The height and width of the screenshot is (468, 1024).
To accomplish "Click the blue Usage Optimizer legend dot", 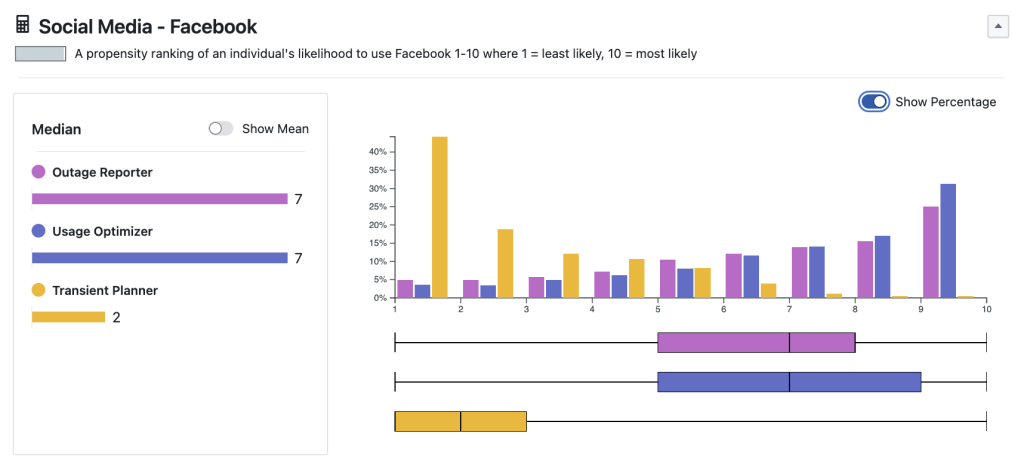I will pyautogui.click(x=39, y=231).
